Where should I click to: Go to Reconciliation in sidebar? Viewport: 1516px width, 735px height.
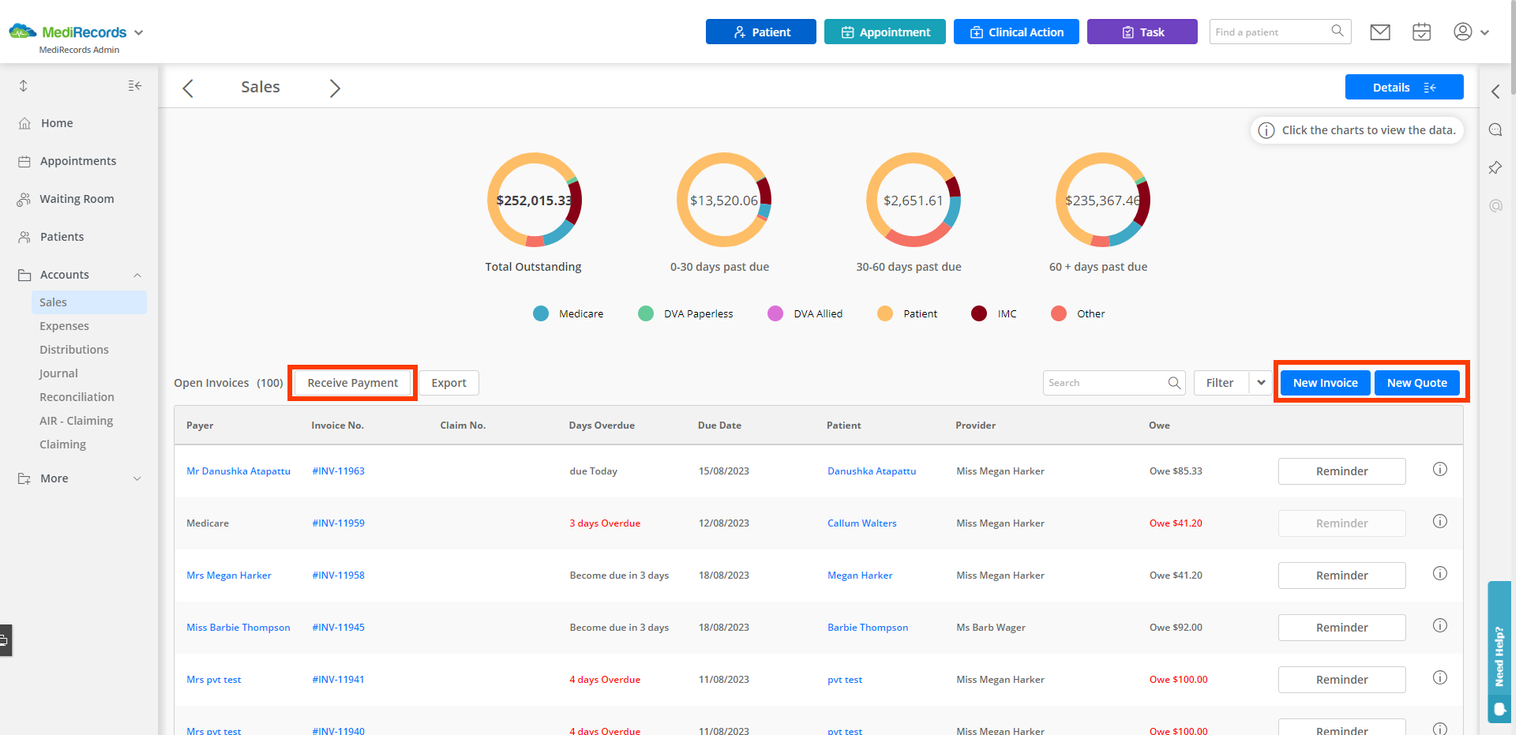(x=77, y=397)
